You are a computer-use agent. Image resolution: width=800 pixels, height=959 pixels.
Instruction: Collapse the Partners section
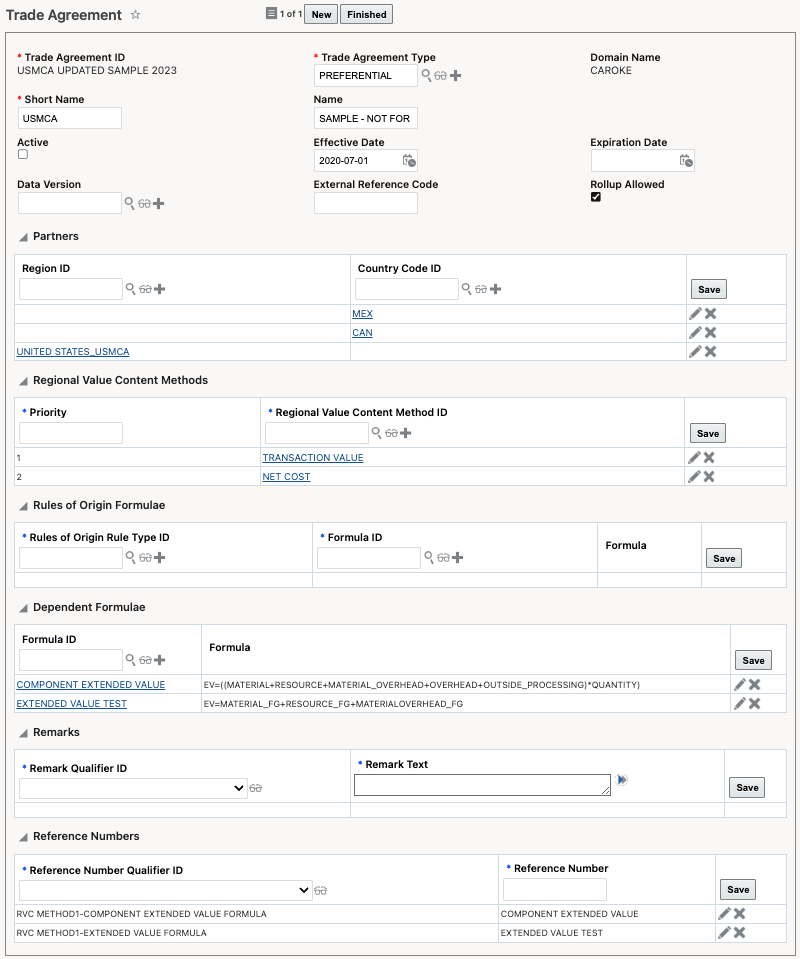click(x=24, y=237)
